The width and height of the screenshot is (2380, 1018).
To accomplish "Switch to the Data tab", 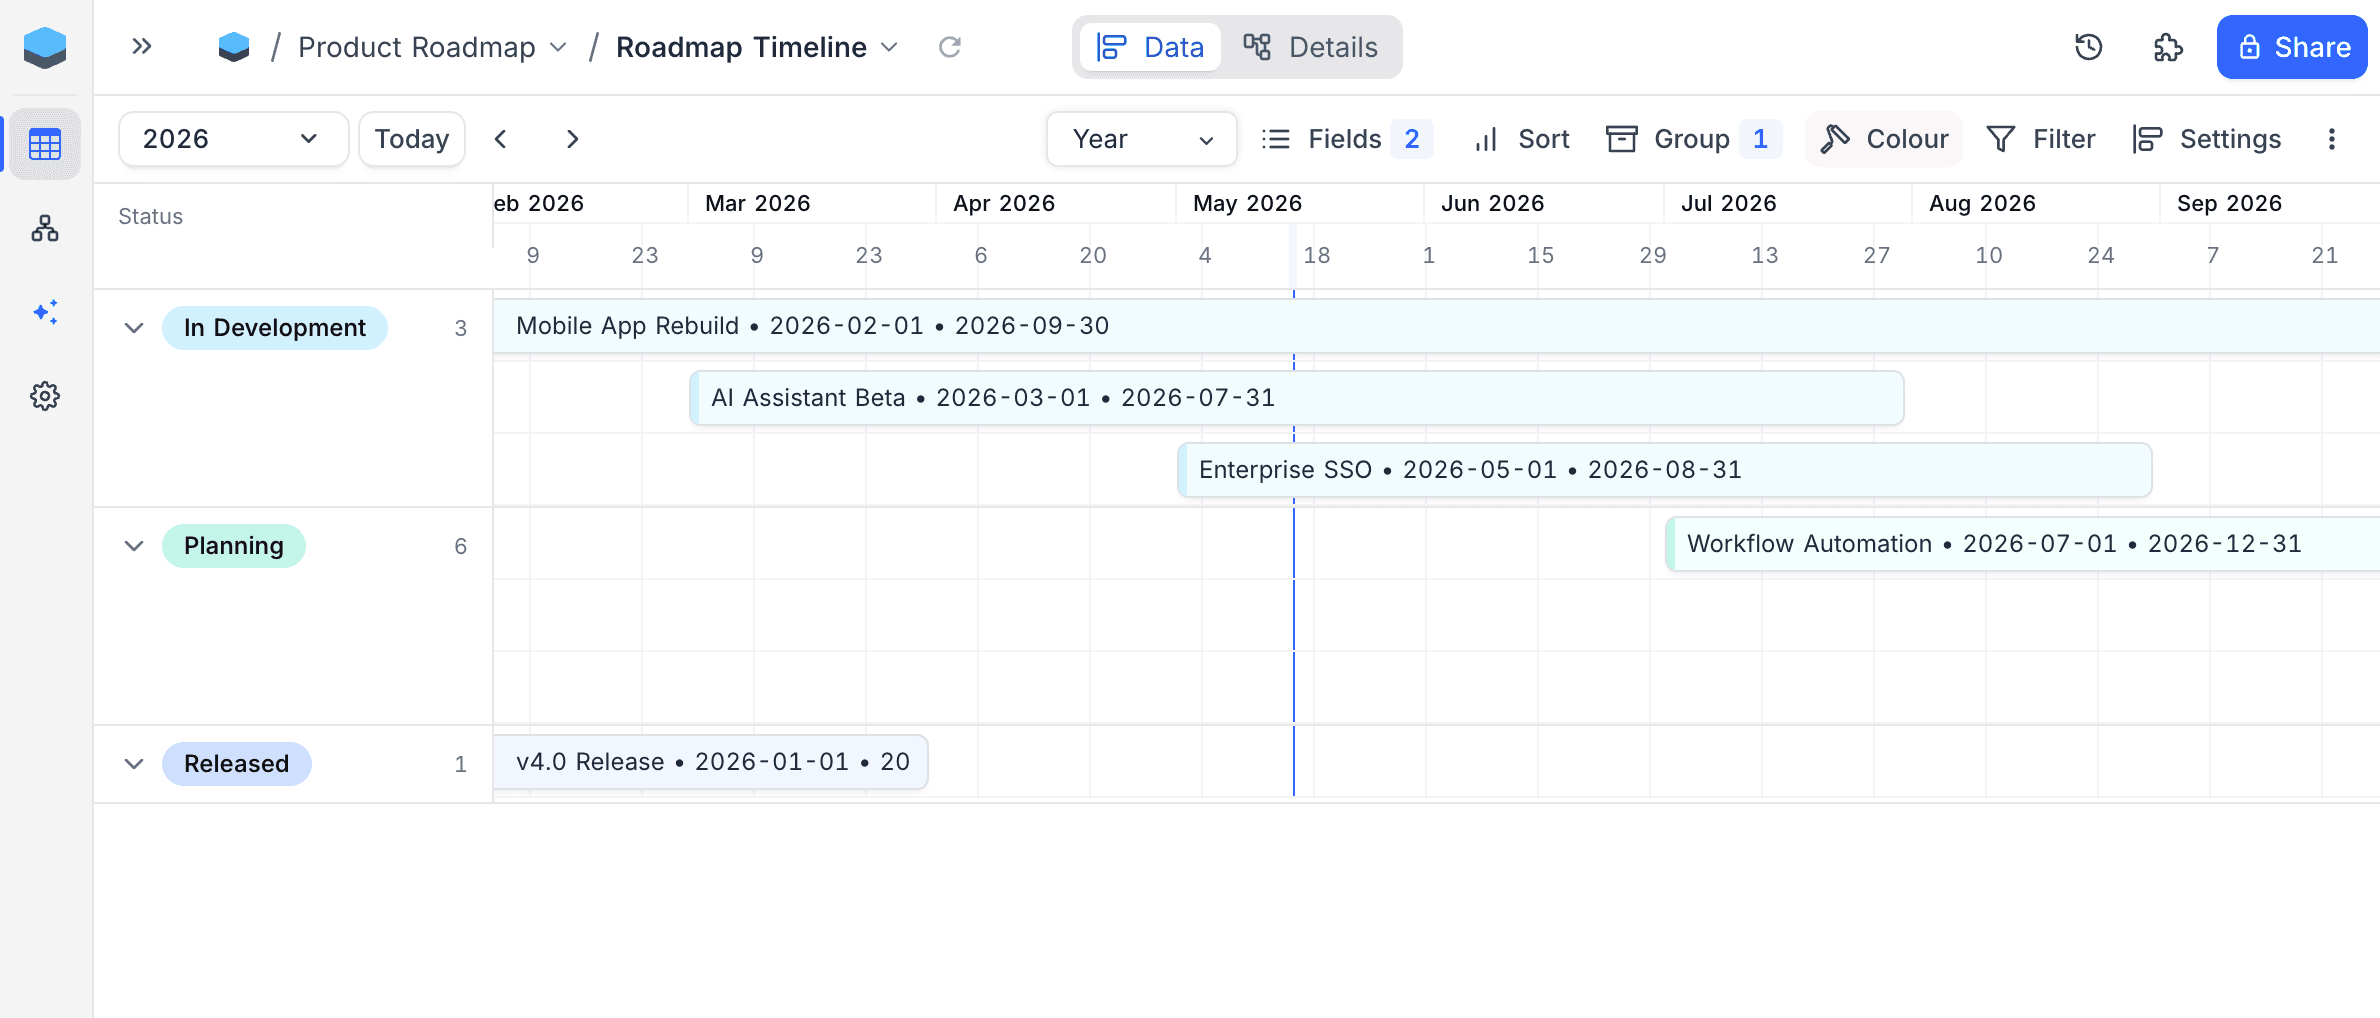I will coord(1150,47).
